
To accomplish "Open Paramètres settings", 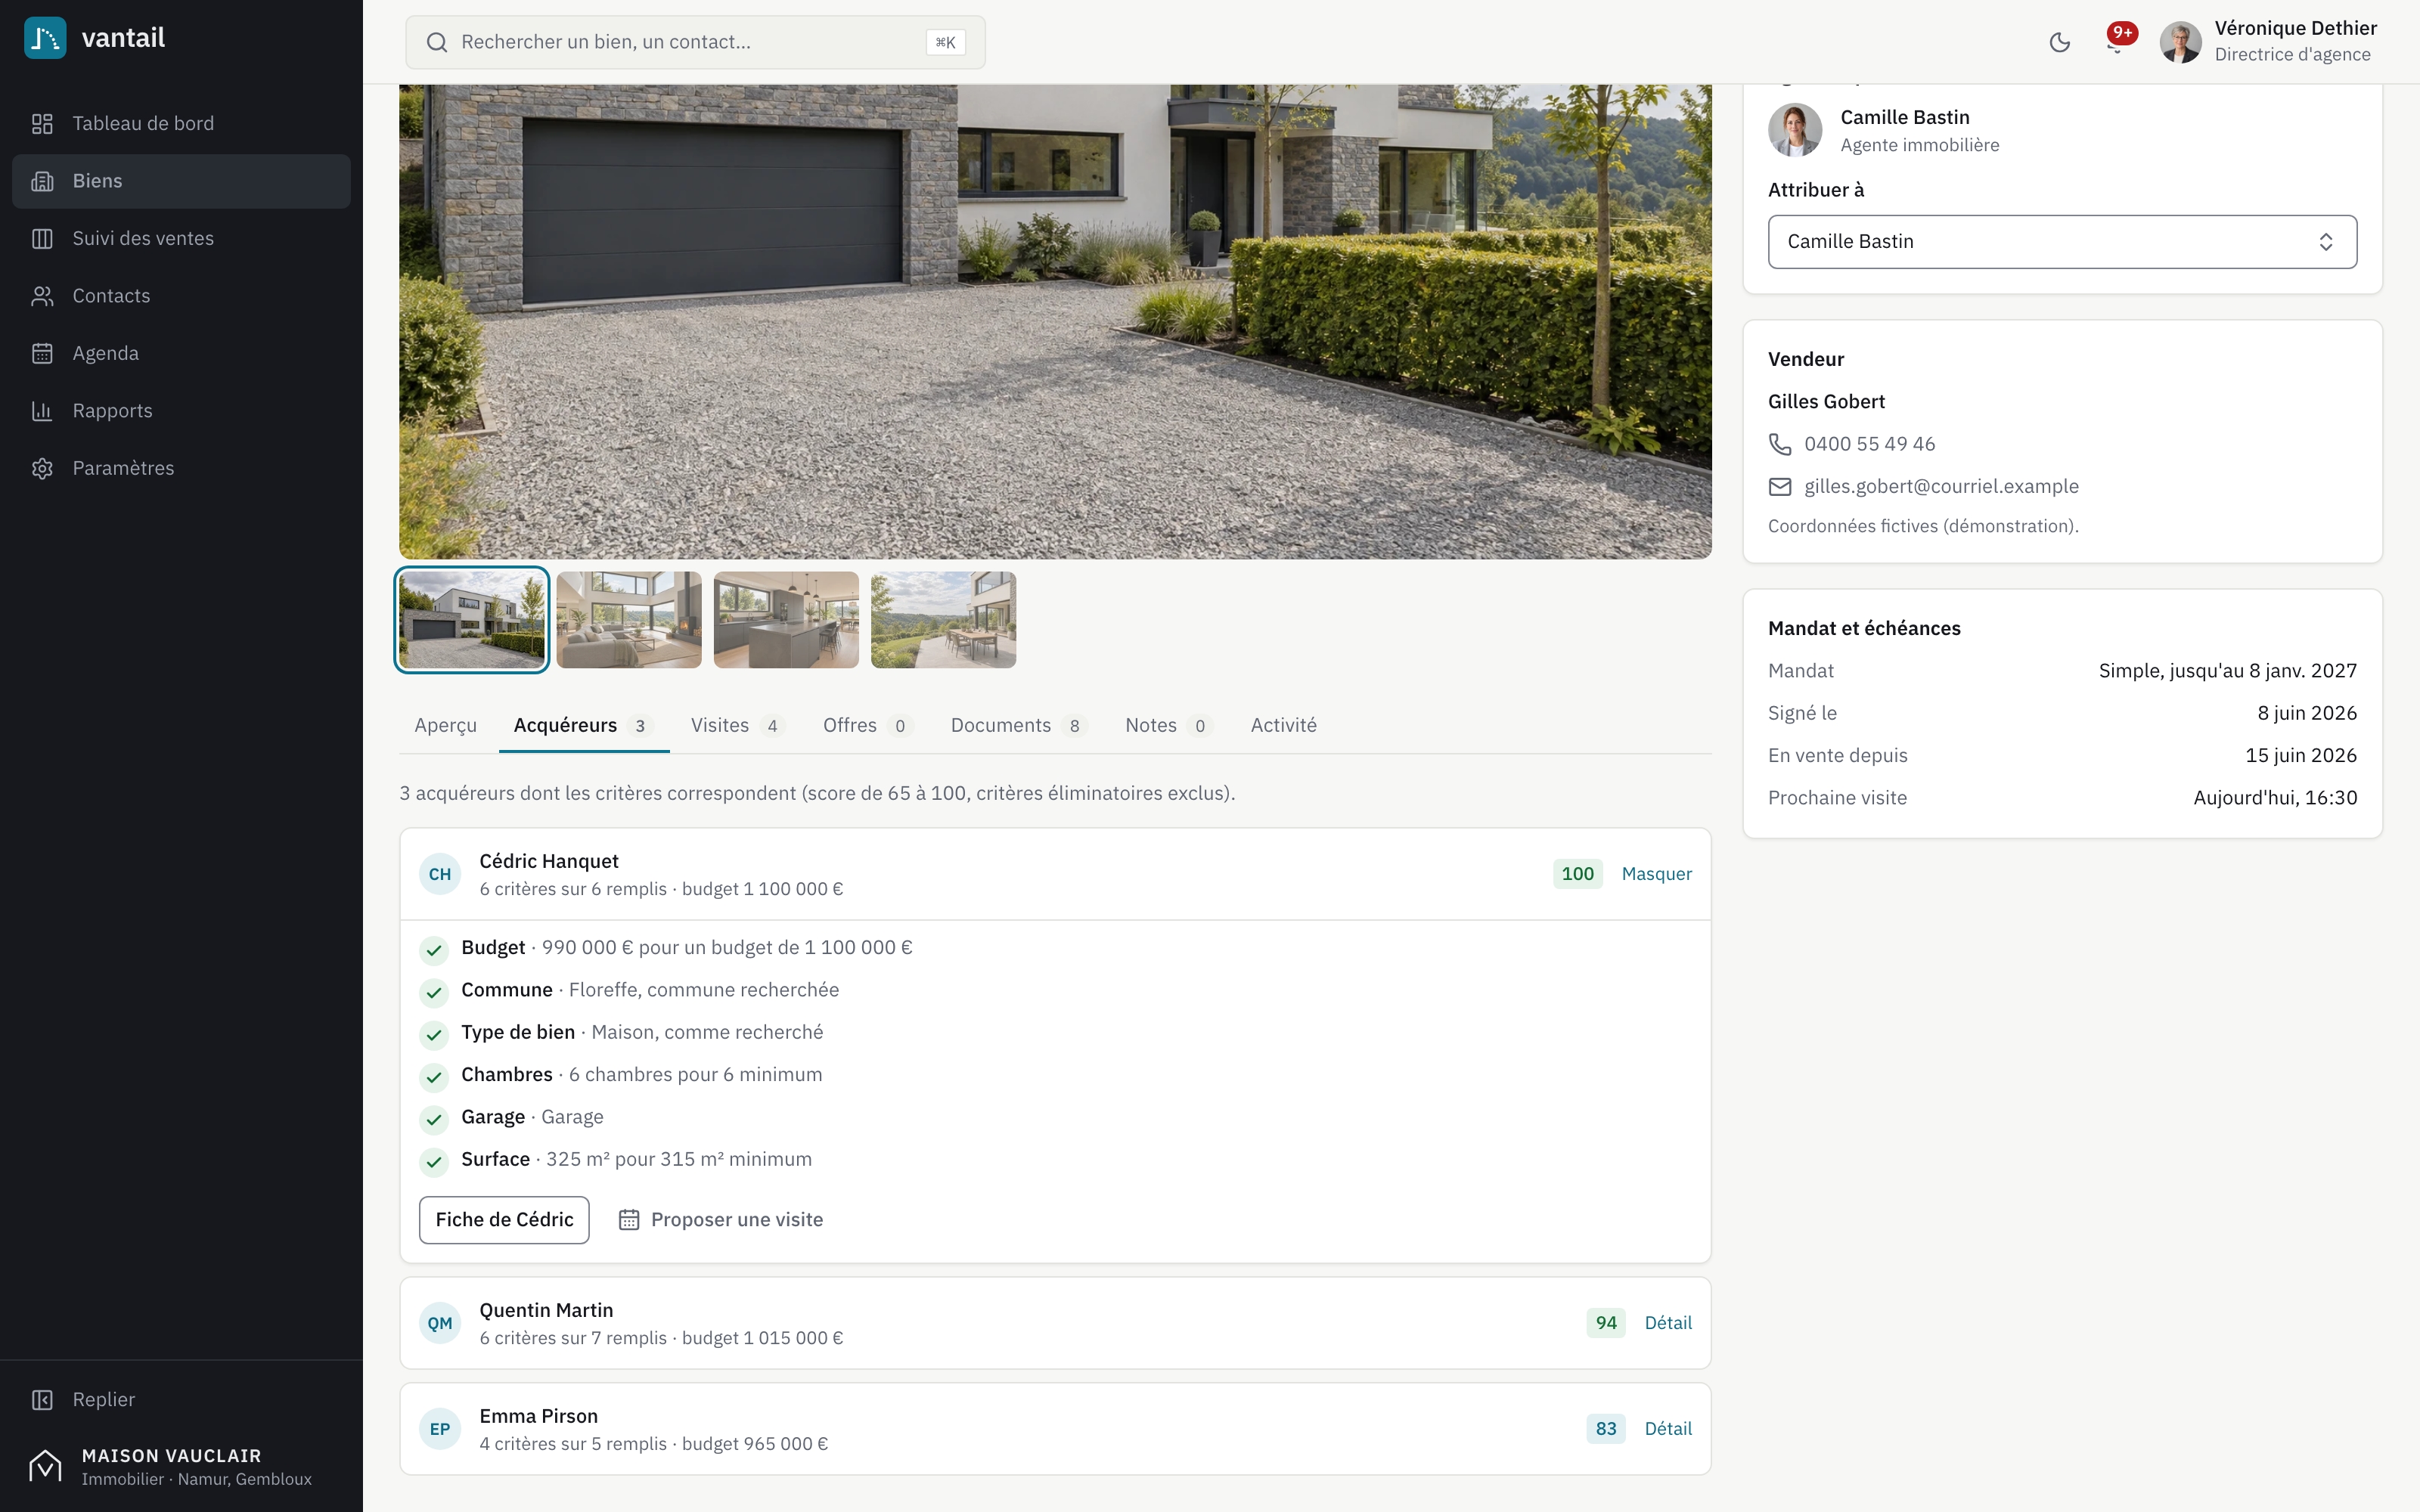I will tap(181, 468).
